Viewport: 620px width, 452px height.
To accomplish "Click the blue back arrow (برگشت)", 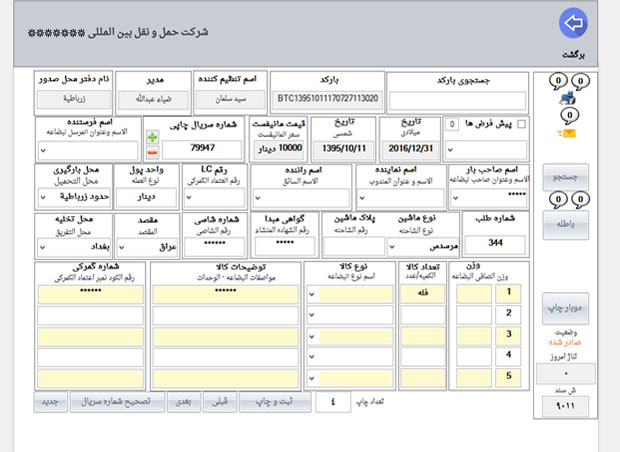I will point(573,23).
